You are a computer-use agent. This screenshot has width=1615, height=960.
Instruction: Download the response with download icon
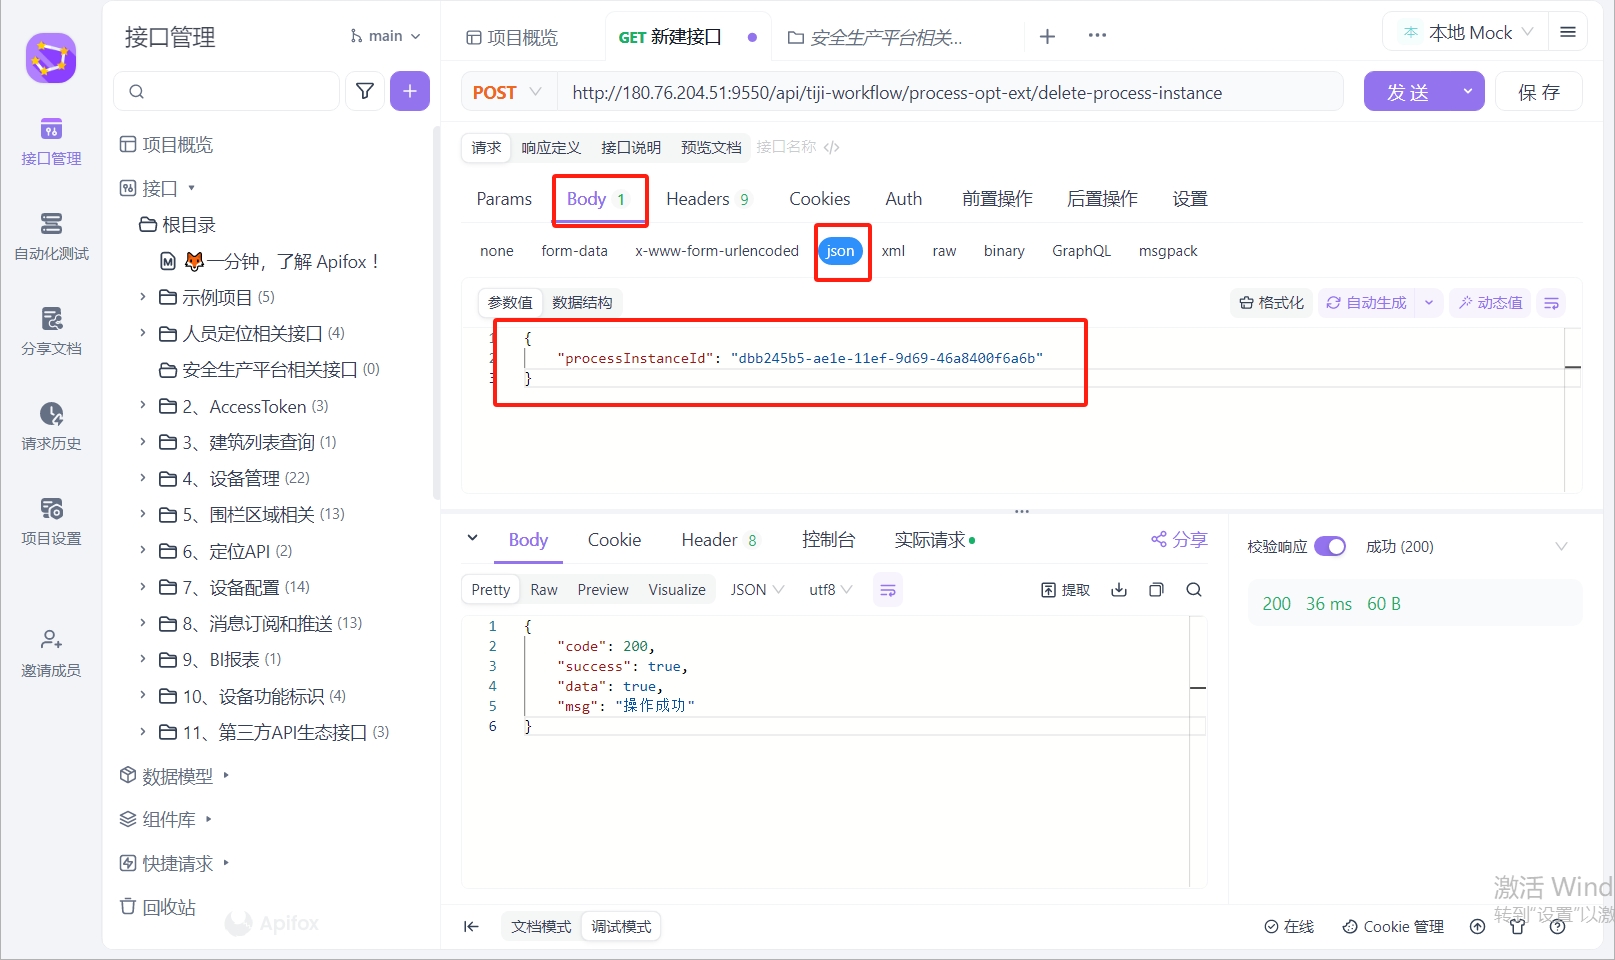pos(1119,590)
